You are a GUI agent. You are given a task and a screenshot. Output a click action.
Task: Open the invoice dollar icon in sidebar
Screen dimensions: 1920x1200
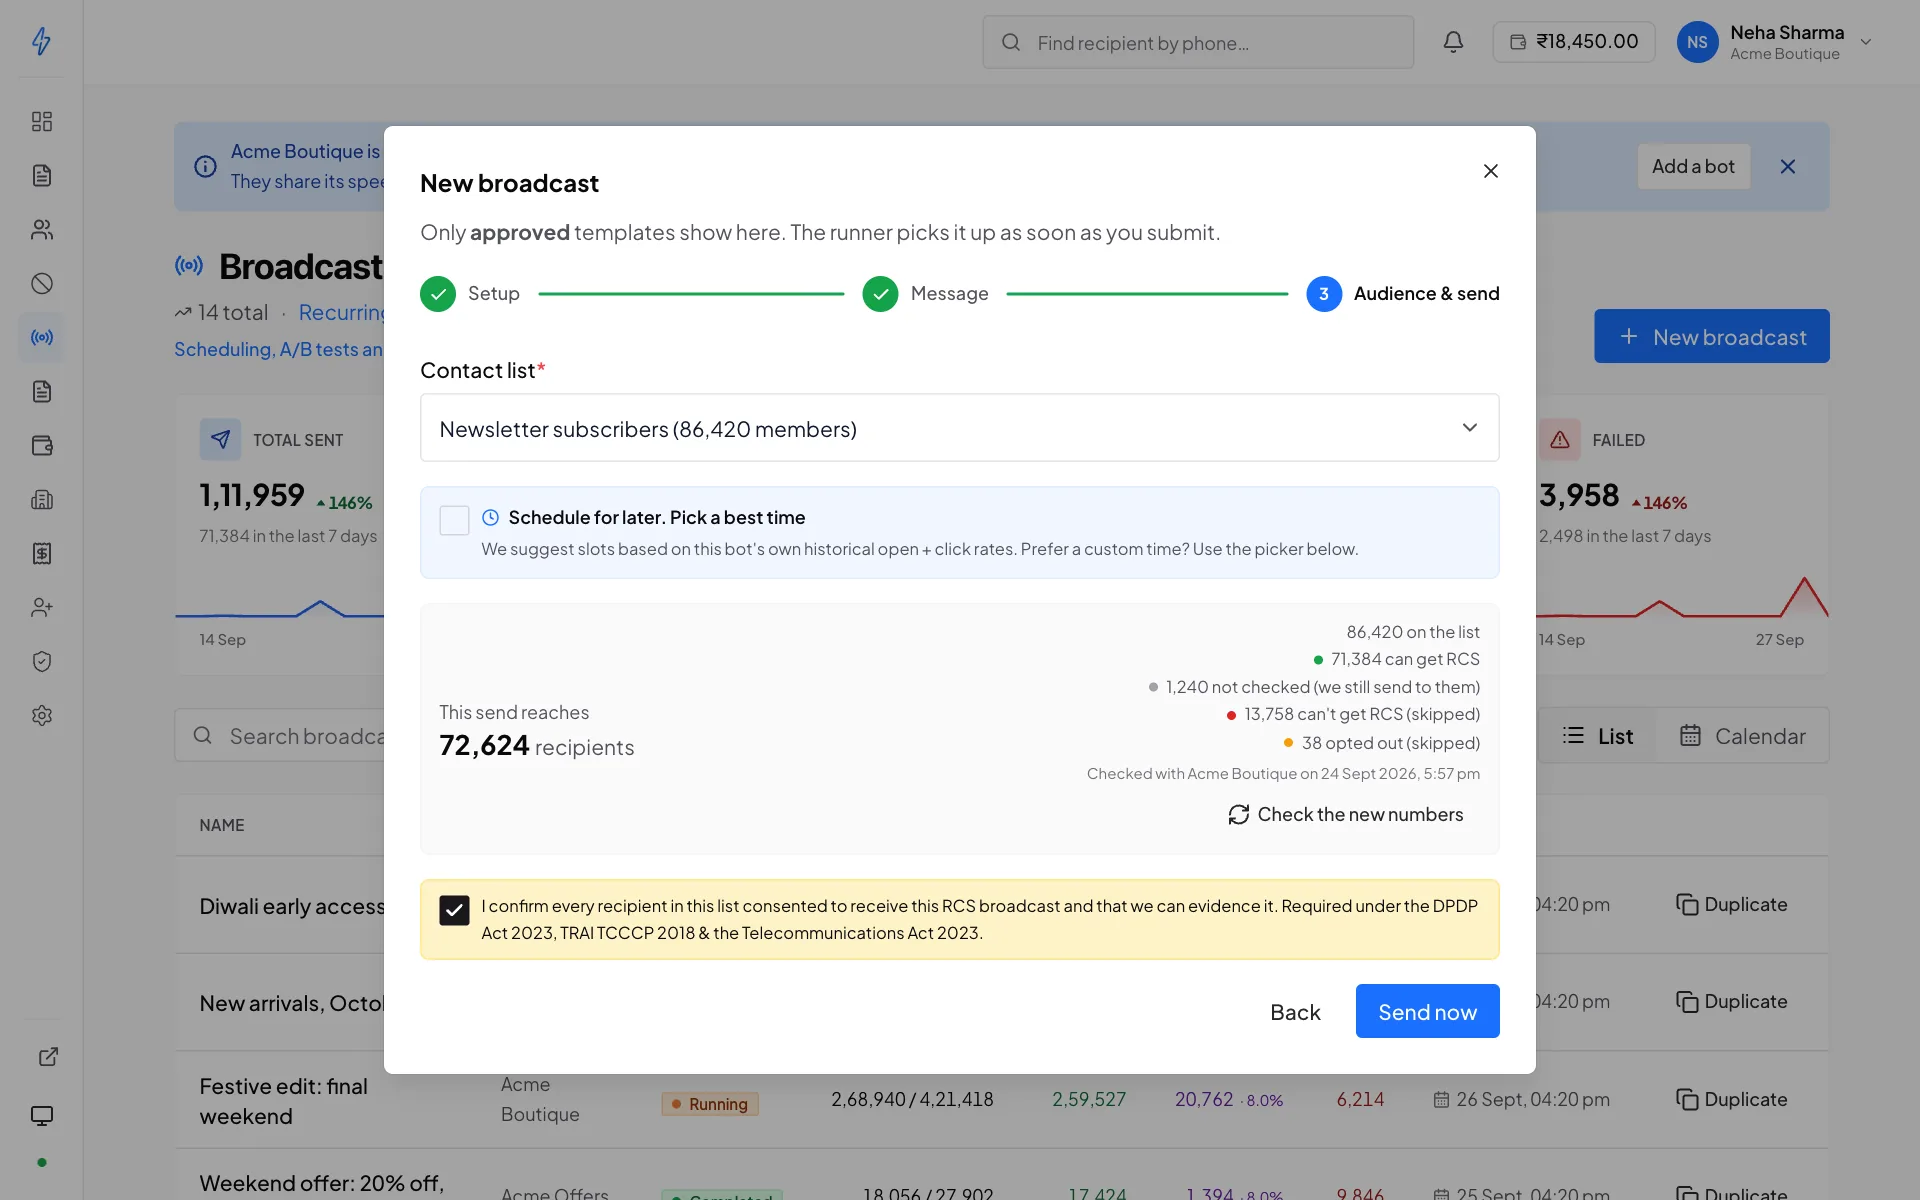point(41,553)
